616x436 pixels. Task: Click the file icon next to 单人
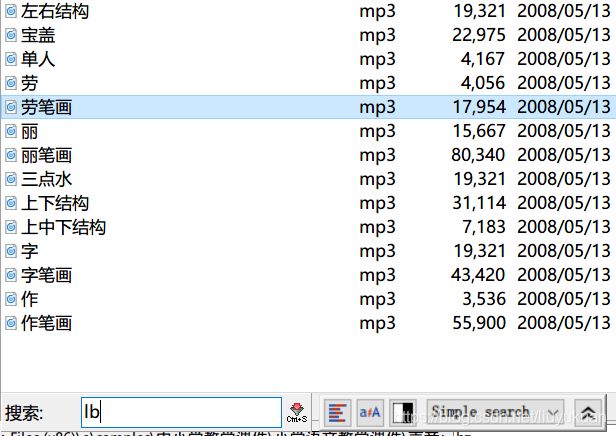tap(11, 59)
